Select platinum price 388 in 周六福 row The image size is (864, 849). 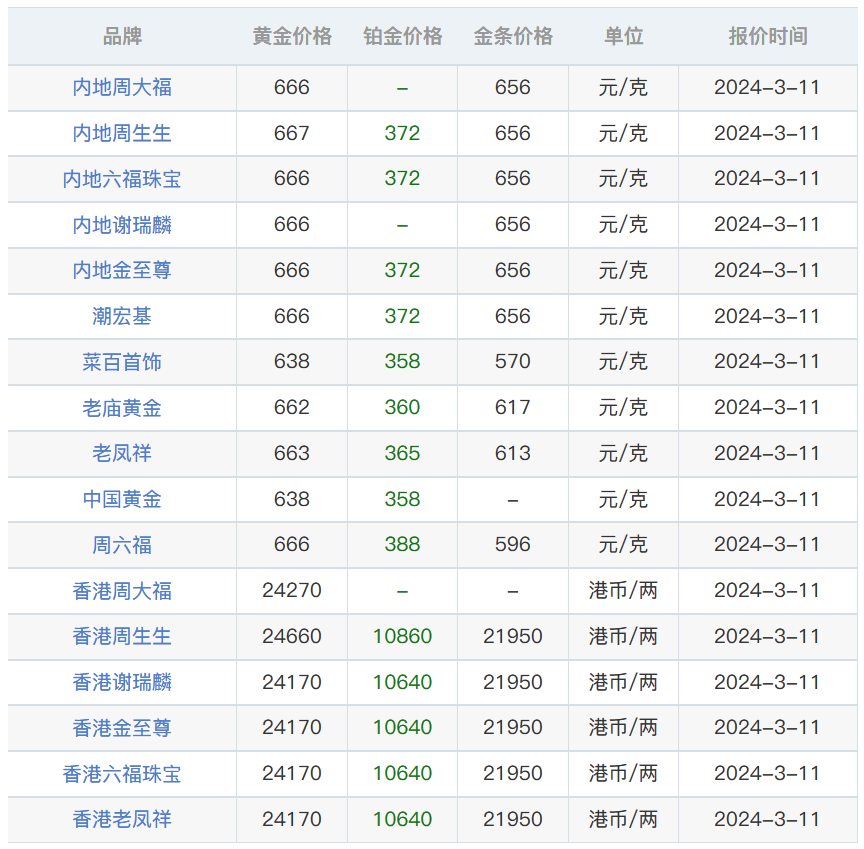point(402,545)
